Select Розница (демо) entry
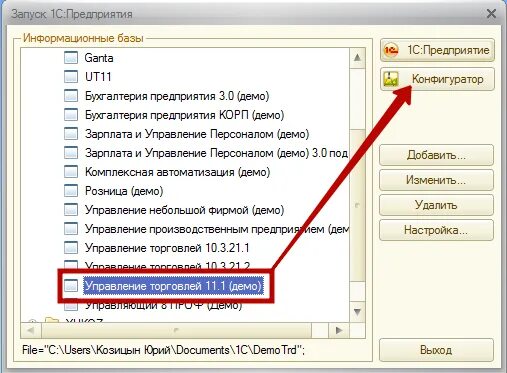The width and height of the screenshot is (507, 373). [124, 191]
